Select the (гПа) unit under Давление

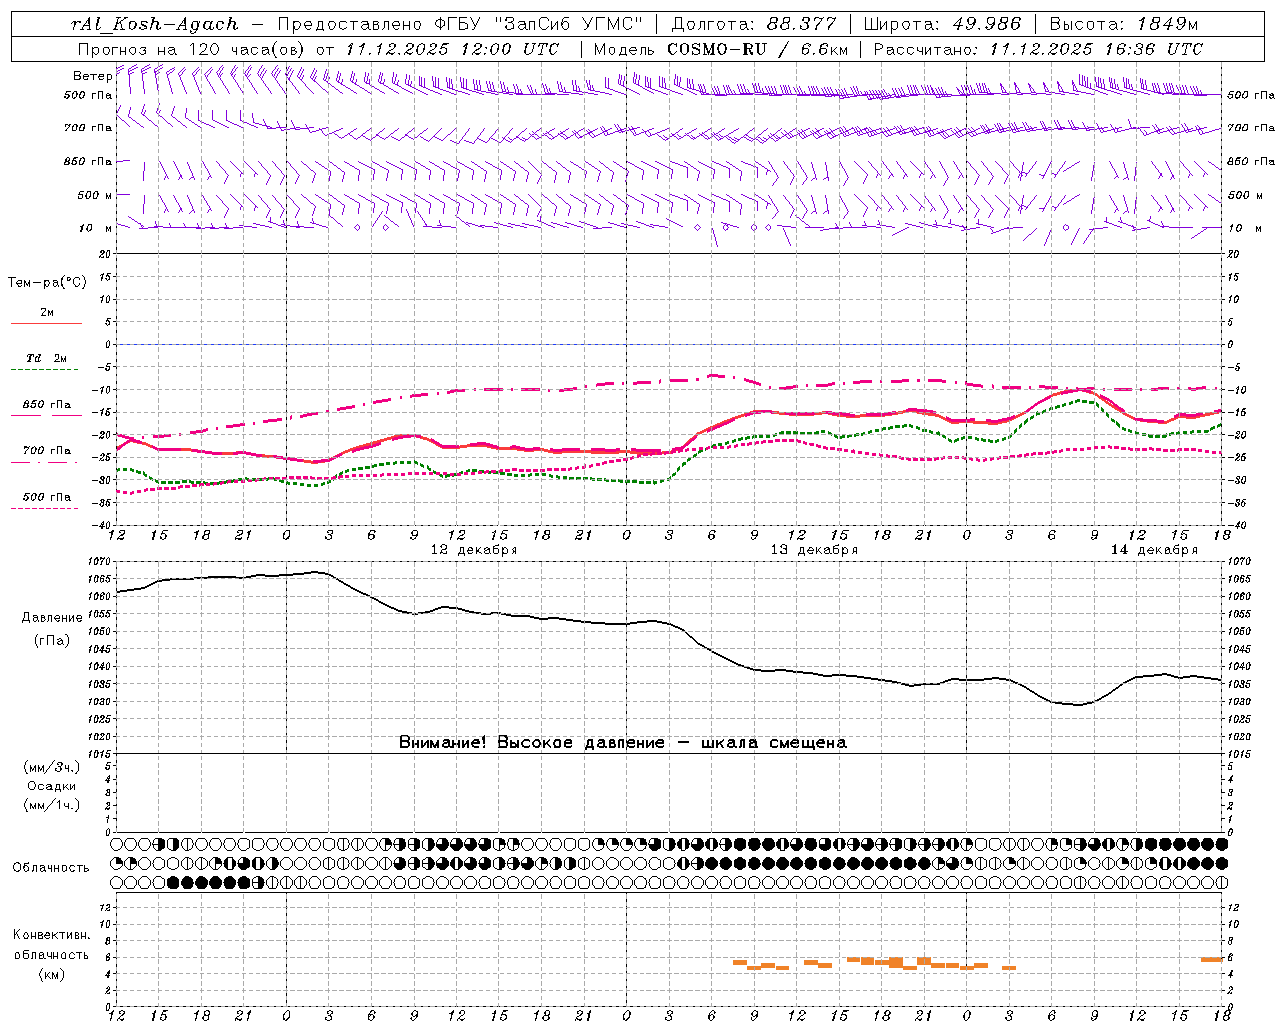tap(52, 641)
